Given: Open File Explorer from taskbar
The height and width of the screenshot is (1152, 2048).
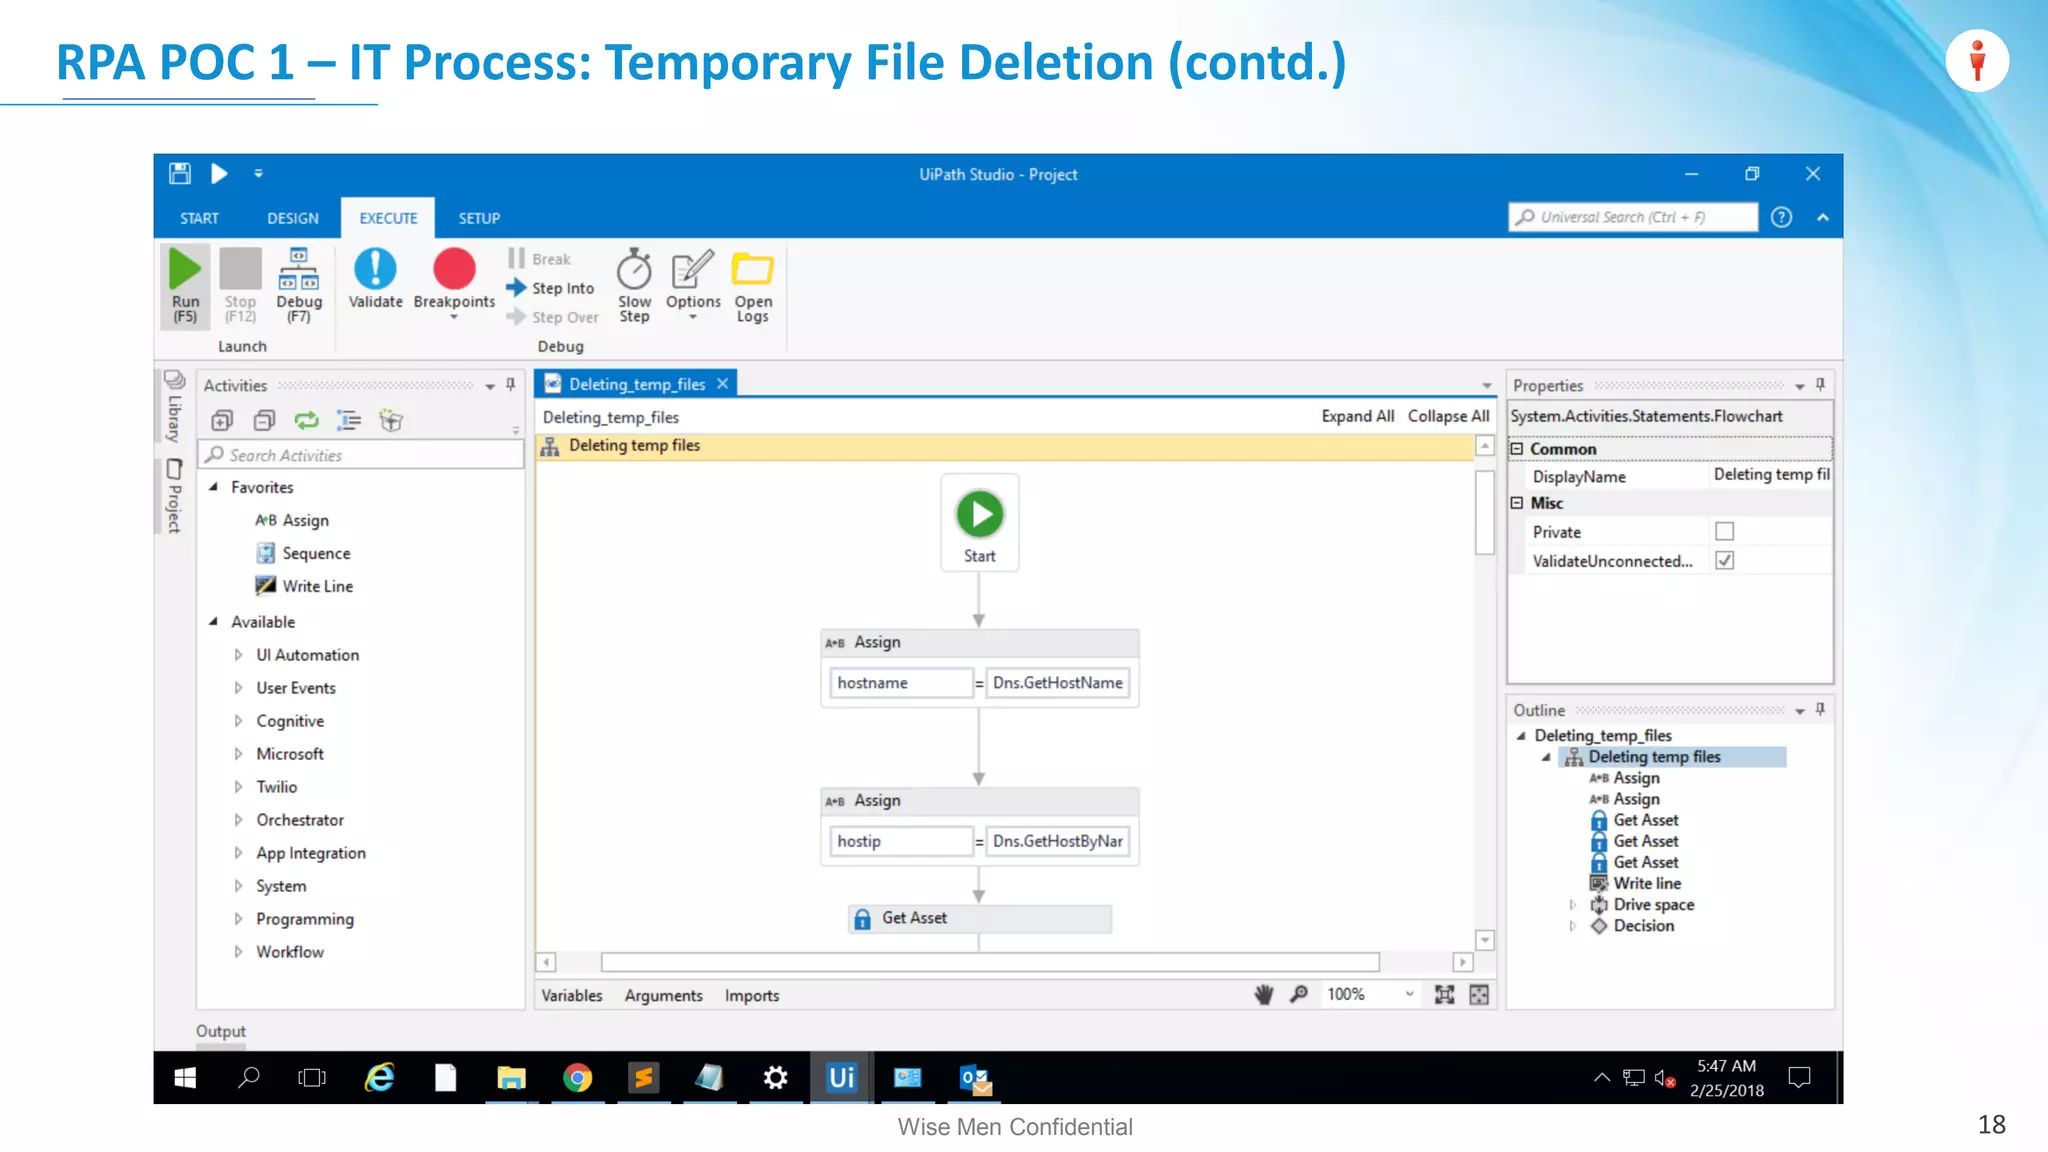Looking at the screenshot, I should (511, 1077).
